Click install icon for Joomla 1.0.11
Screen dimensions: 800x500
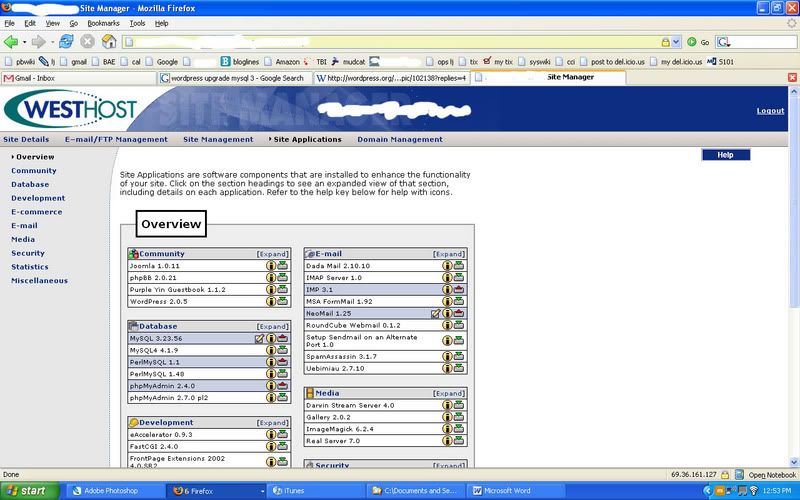(283, 266)
